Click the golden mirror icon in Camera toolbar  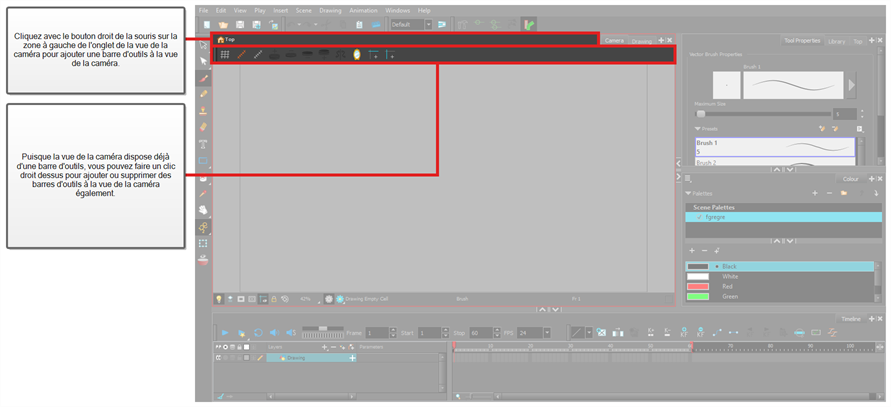[356, 55]
